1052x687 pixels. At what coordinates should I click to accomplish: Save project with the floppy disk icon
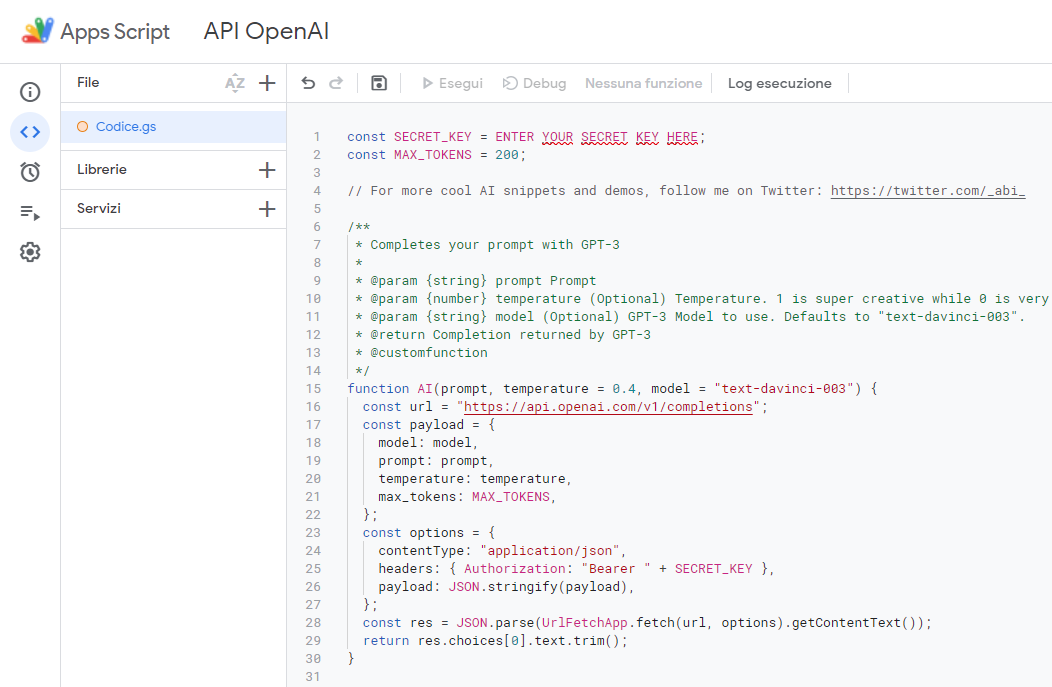[x=379, y=83]
